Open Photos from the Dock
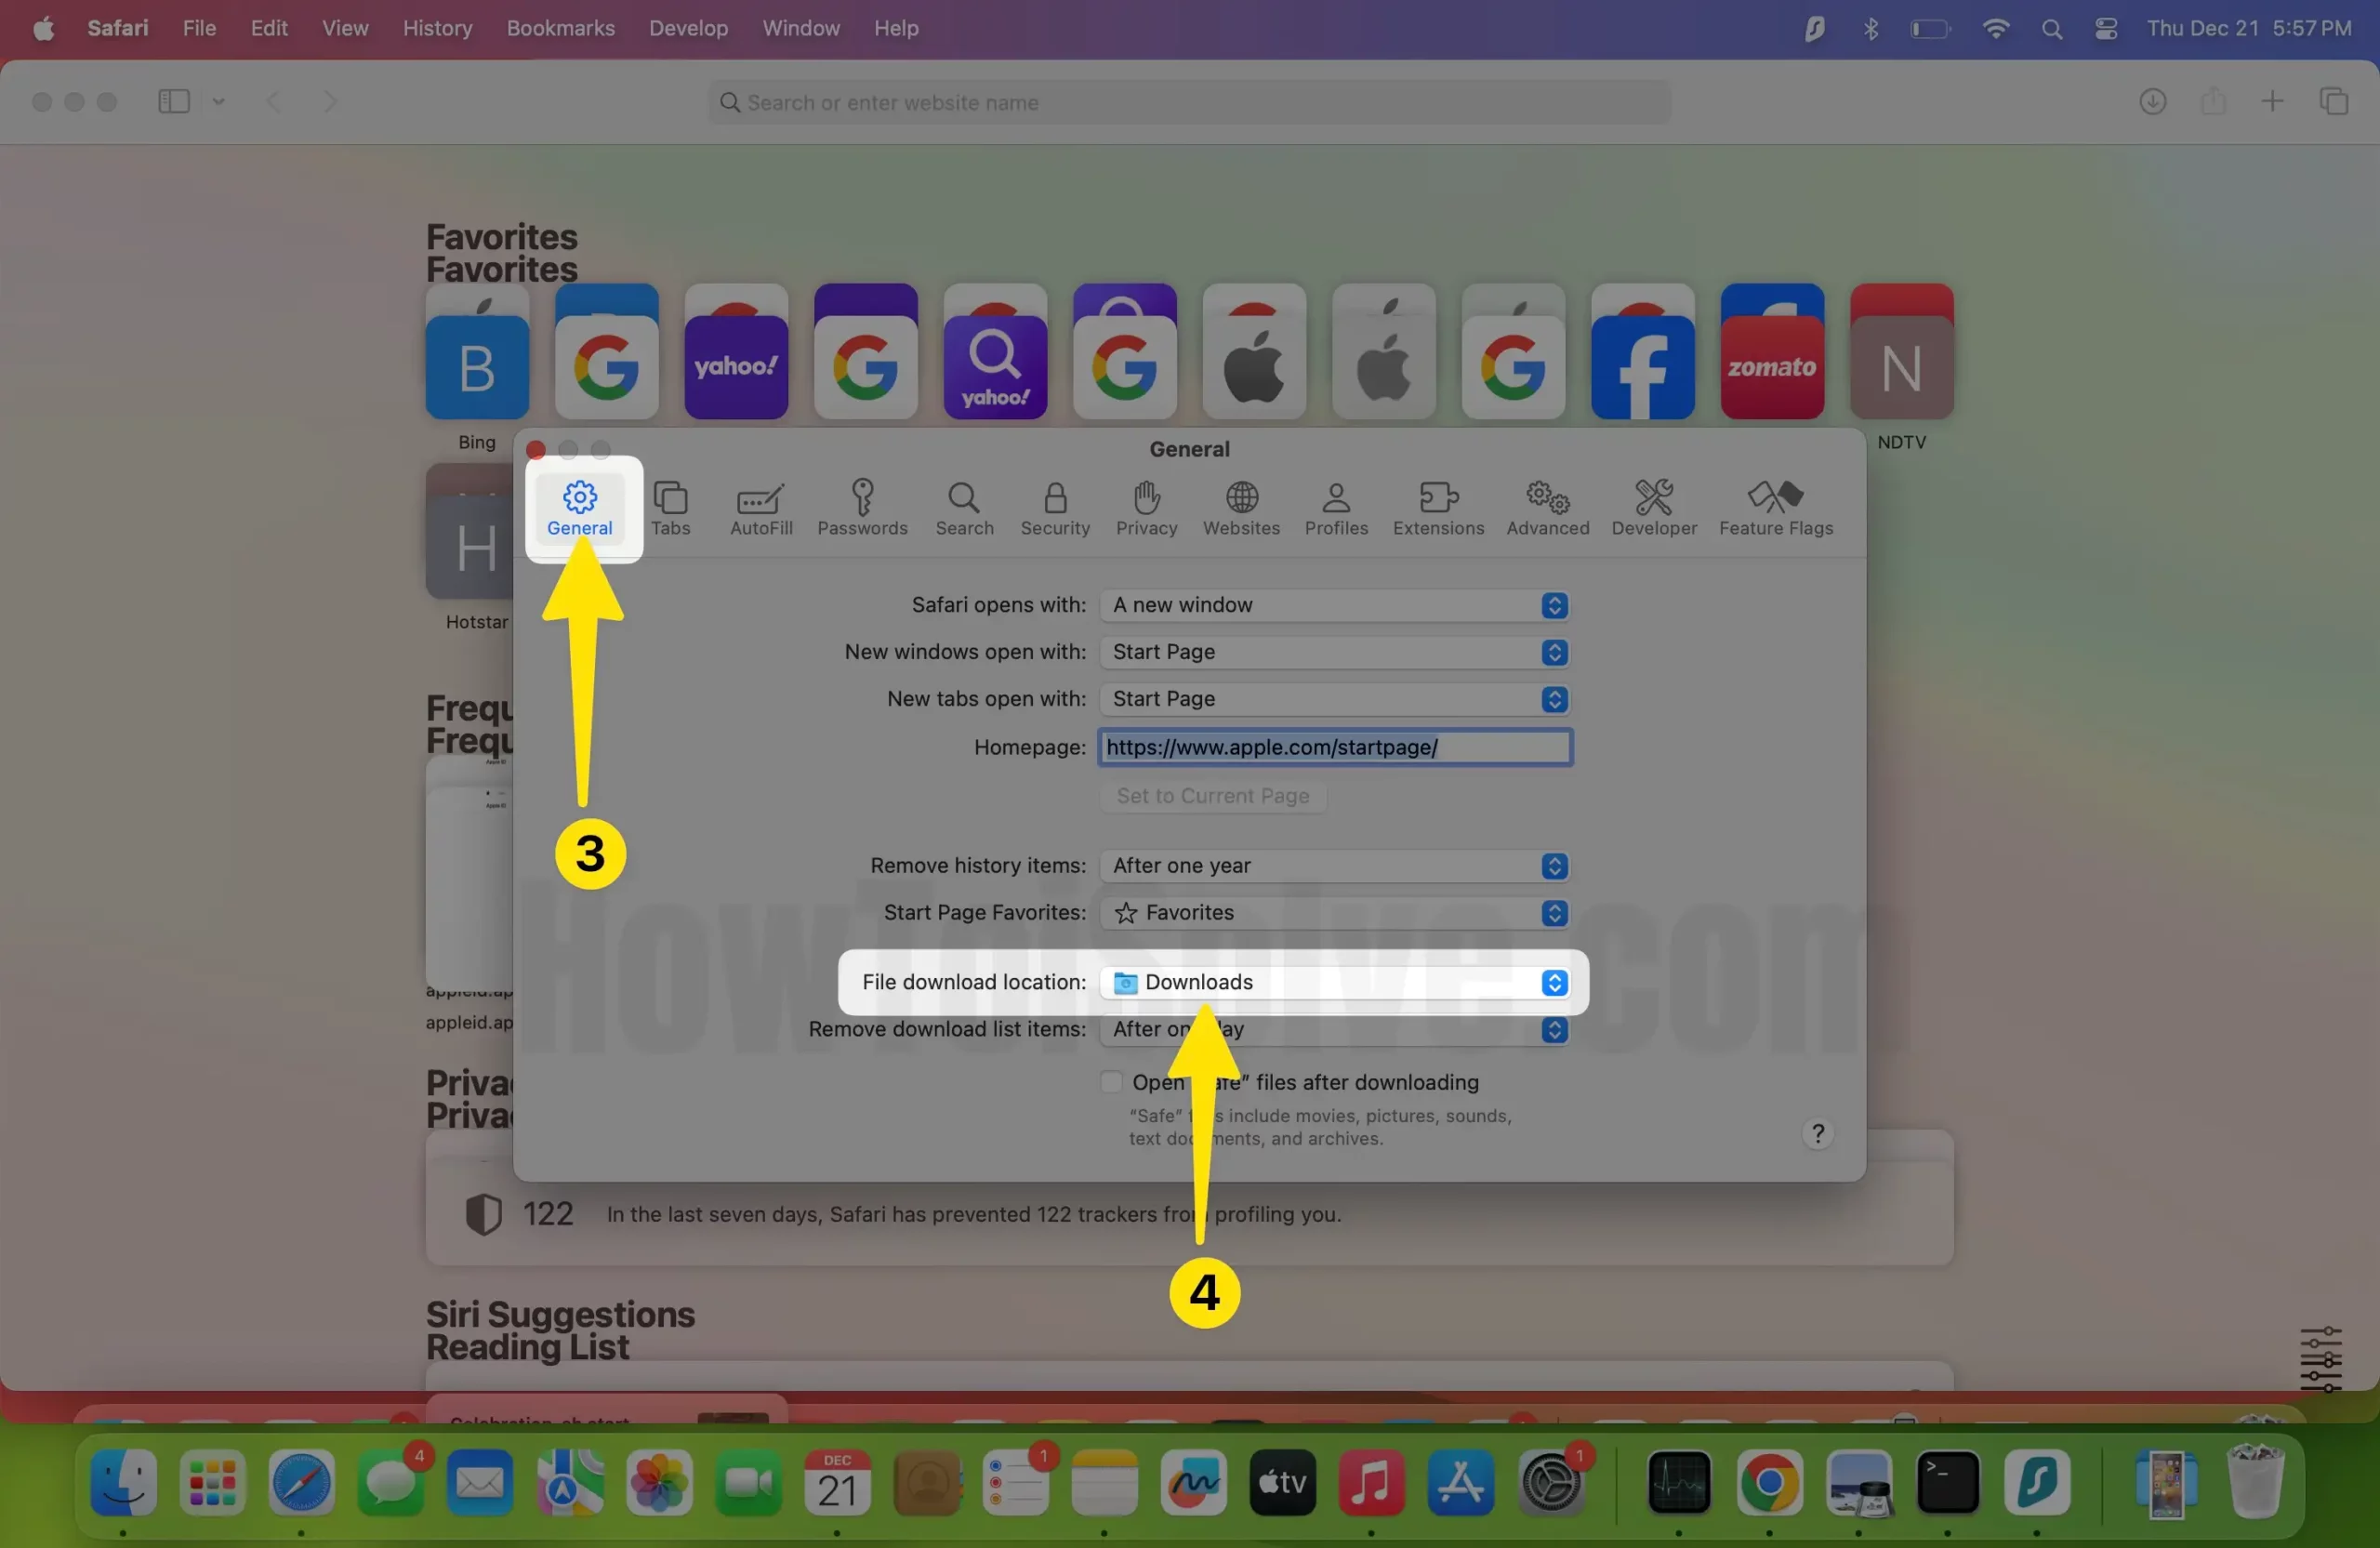This screenshot has height=1548, width=2380. coord(659,1481)
